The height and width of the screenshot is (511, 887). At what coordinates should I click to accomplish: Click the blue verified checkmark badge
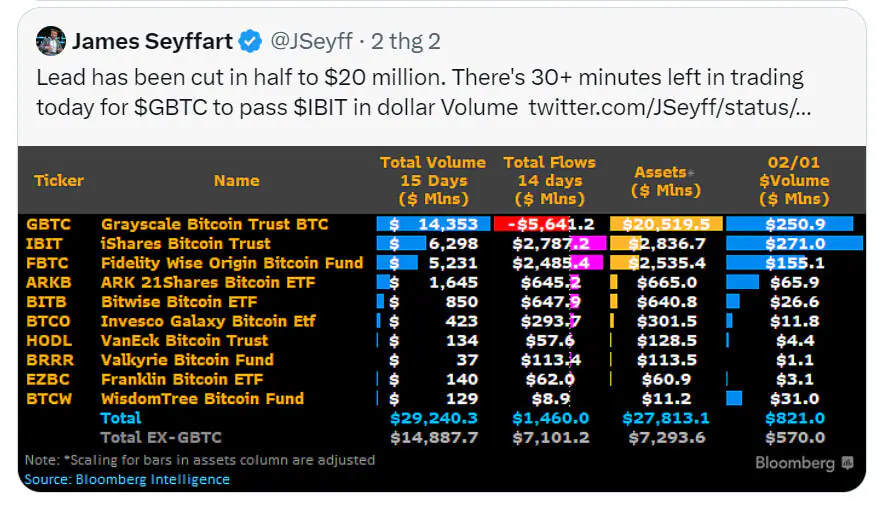click(x=250, y=42)
